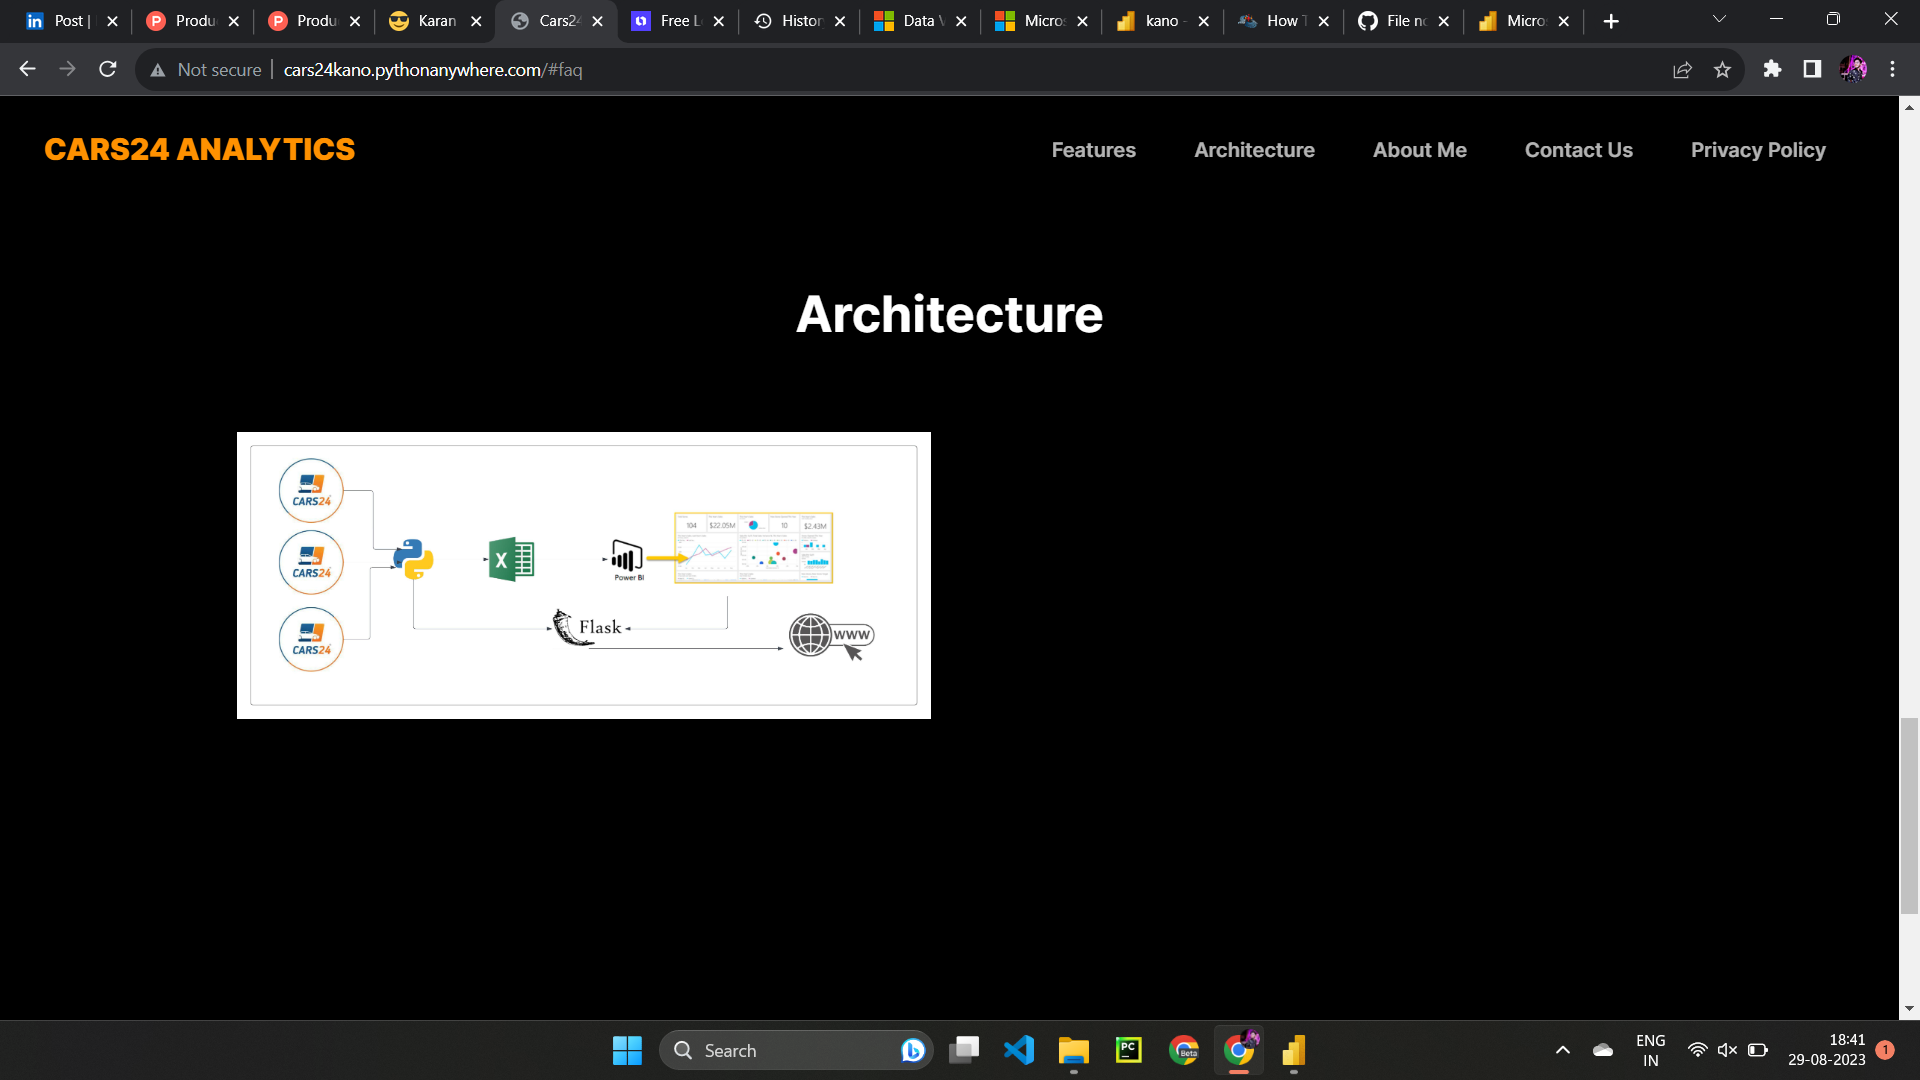
Task: Open the Privacy Policy nav link
Action: (x=1758, y=150)
